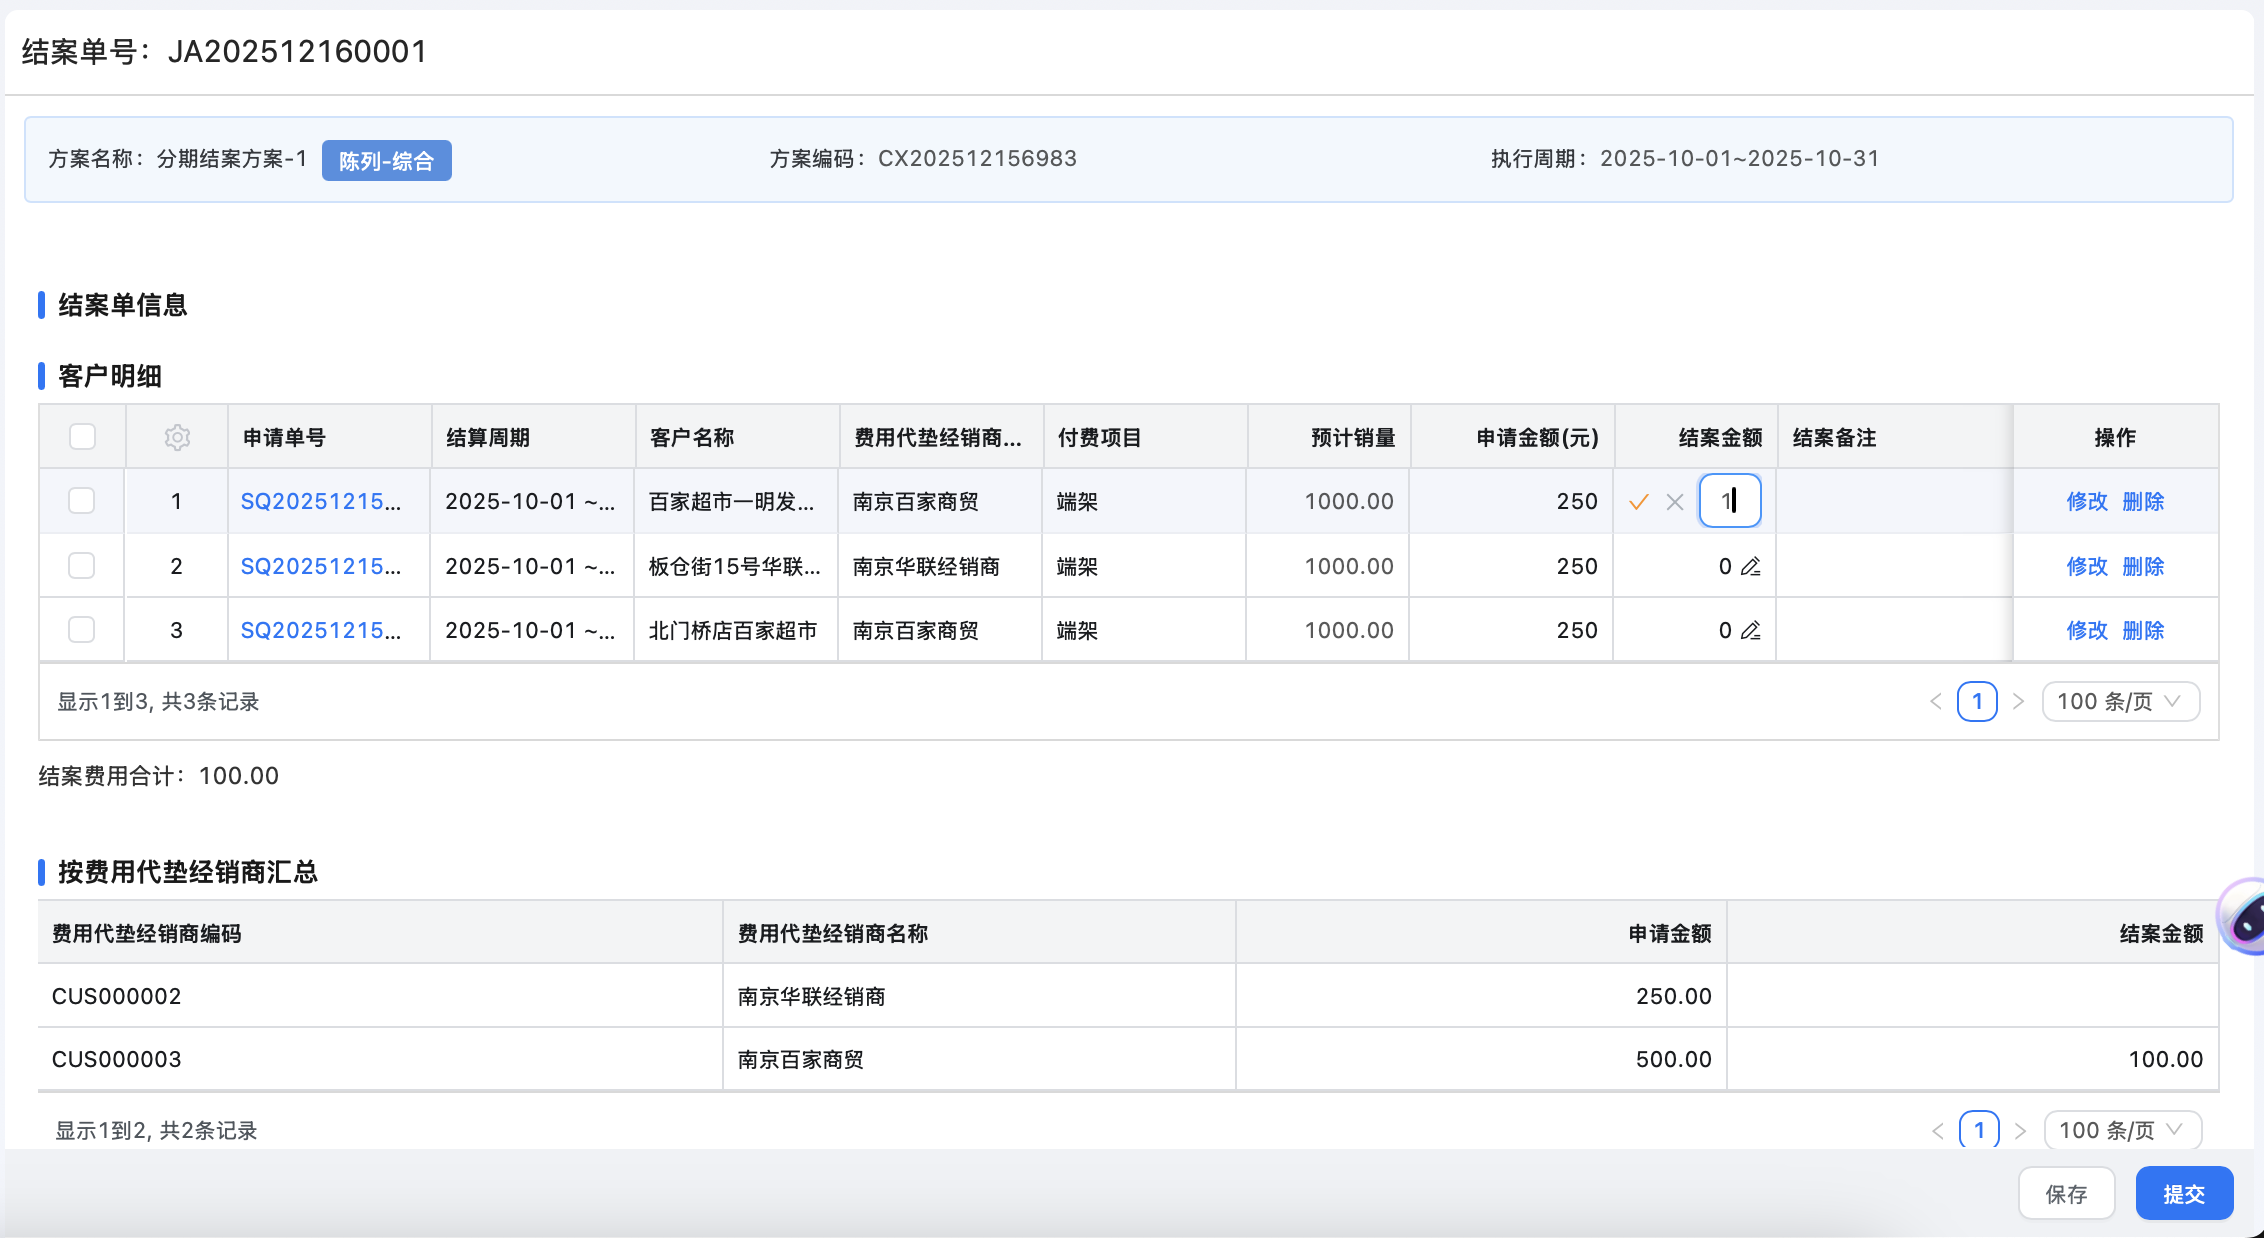Click the 保存 button
This screenshot has height=1238, width=2264.
pyautogui.click(x=2066, y=1194)
